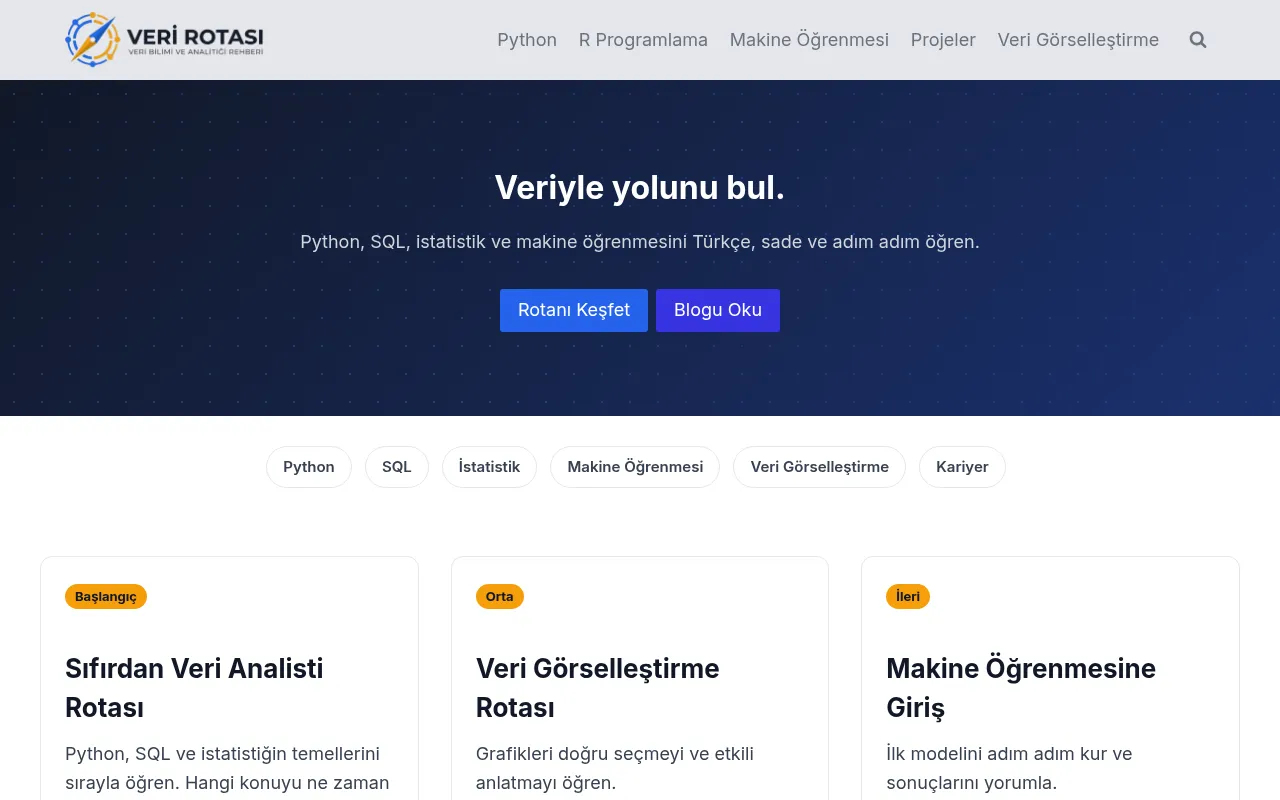Screen dimensions: 1280x800
Task: Pick the Veri Görselleştirme filter chip
Action: pos(820,467)
